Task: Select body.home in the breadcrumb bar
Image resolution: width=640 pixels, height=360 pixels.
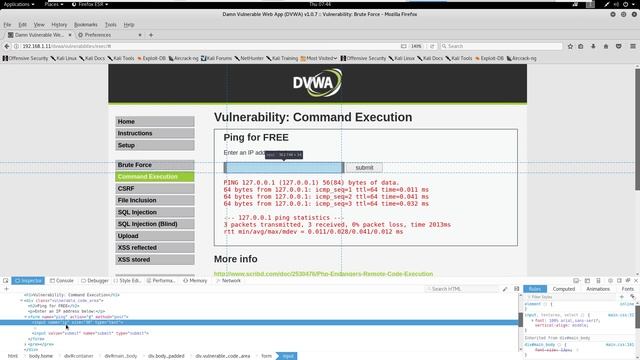Action: pyautogui.click(x=41, y=356)
